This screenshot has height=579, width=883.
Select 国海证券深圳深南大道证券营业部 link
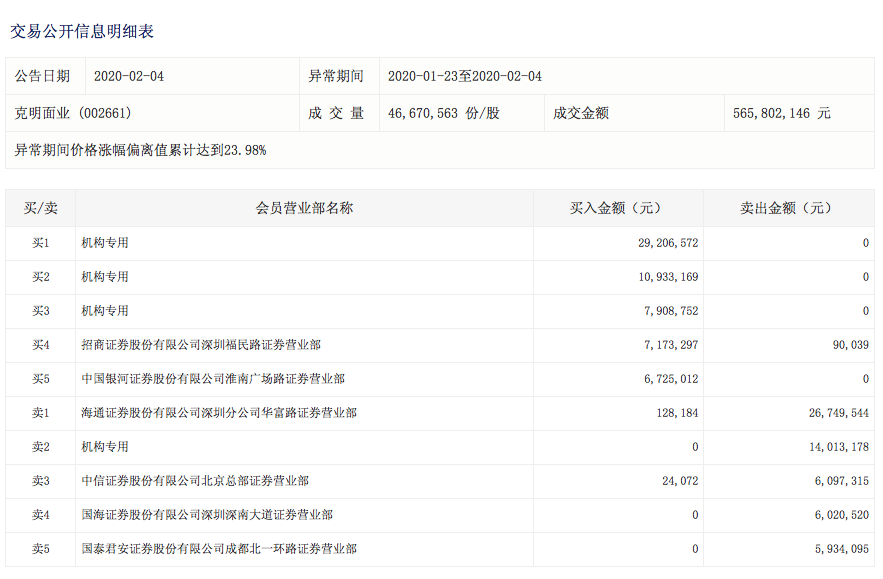point(206,515)
